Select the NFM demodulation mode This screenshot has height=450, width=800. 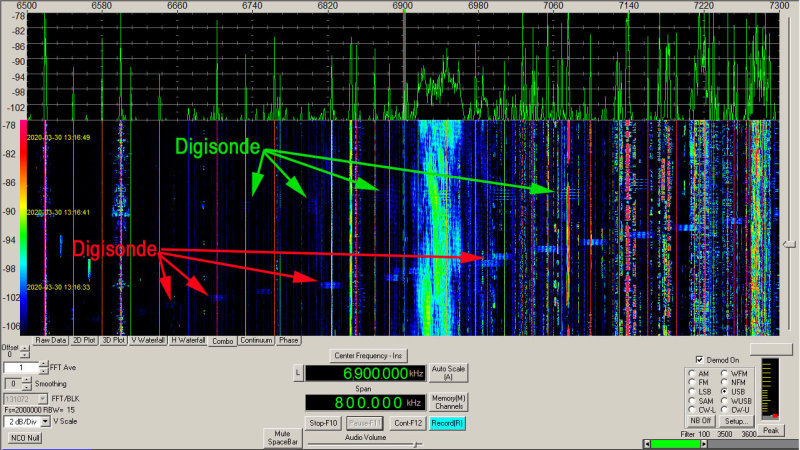point(724,382)
